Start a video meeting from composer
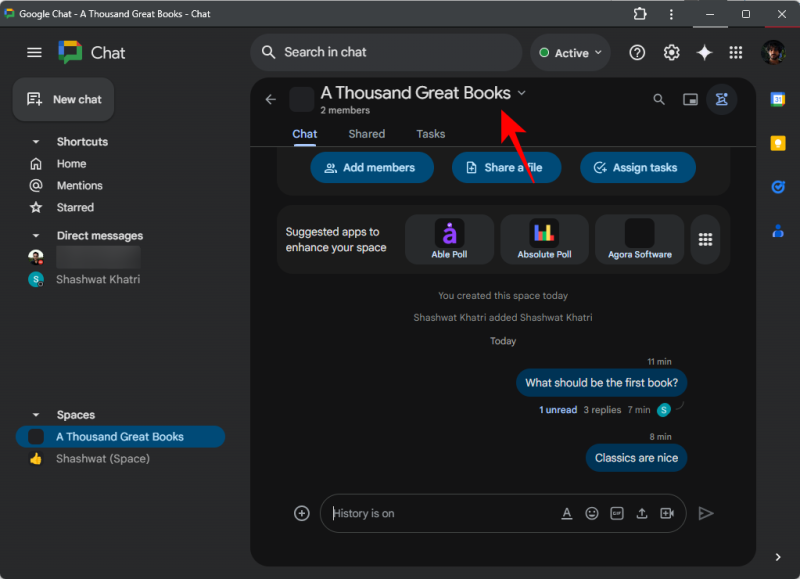 [x=667, y=513]
